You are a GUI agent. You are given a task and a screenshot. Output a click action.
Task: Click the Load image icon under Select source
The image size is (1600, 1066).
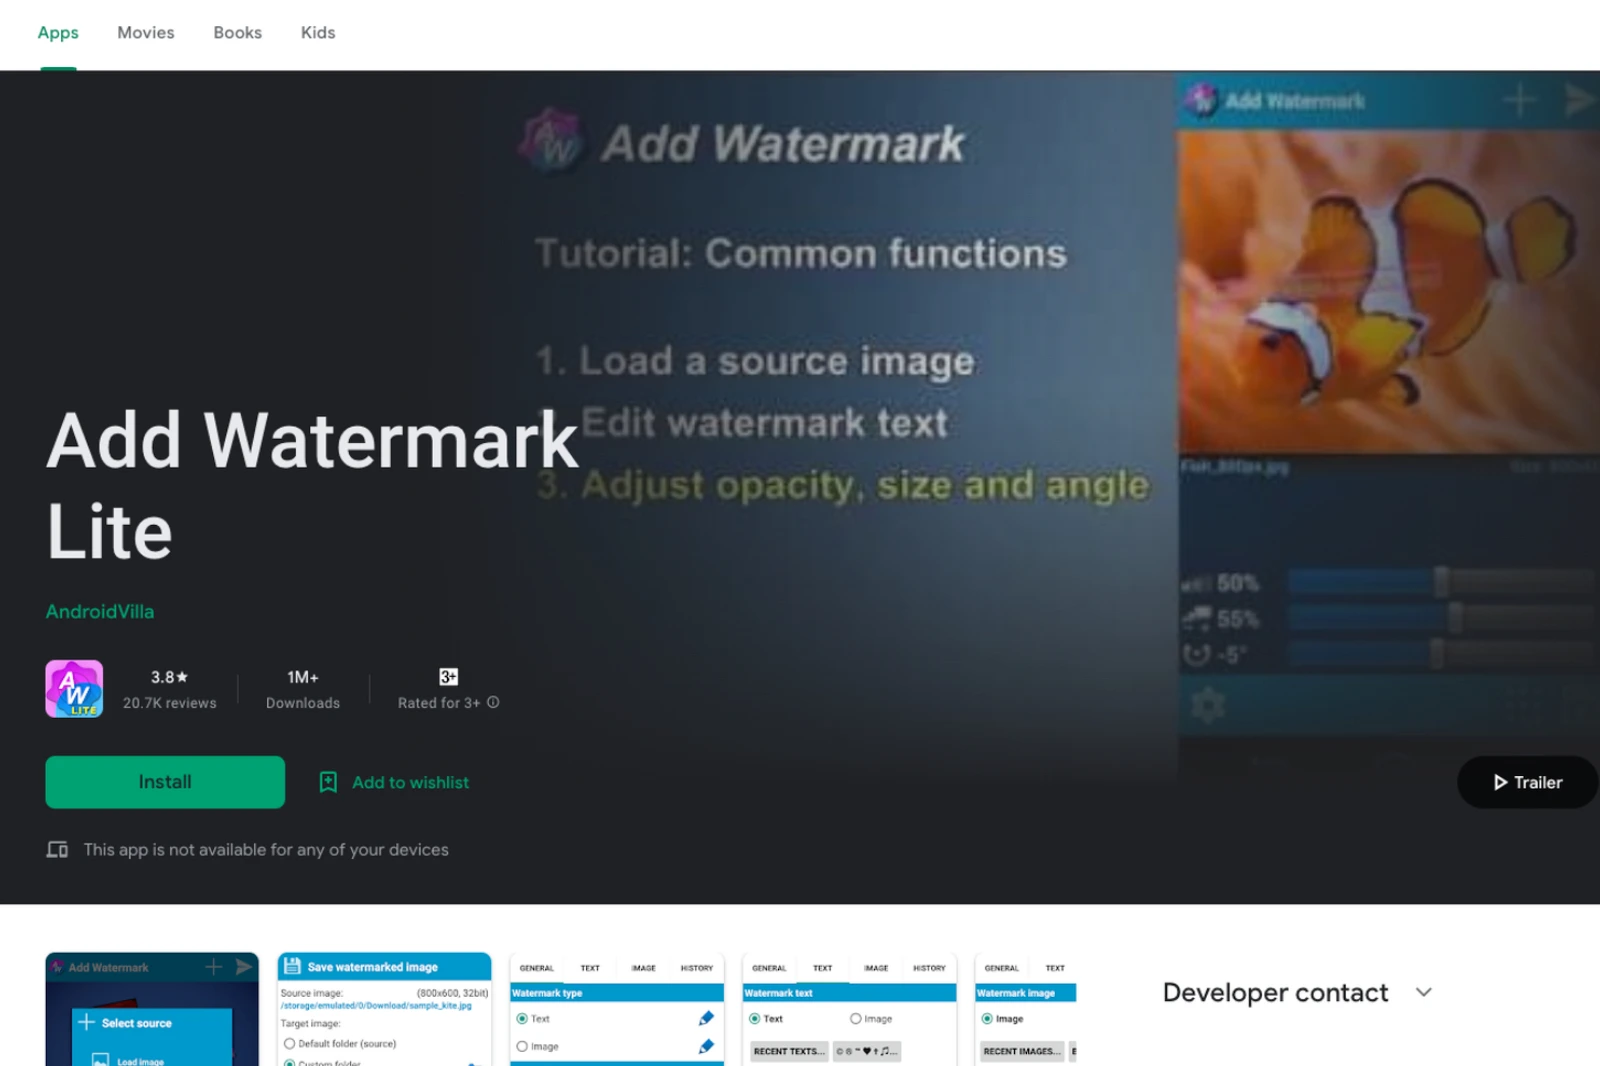(x=99, y=1060)
